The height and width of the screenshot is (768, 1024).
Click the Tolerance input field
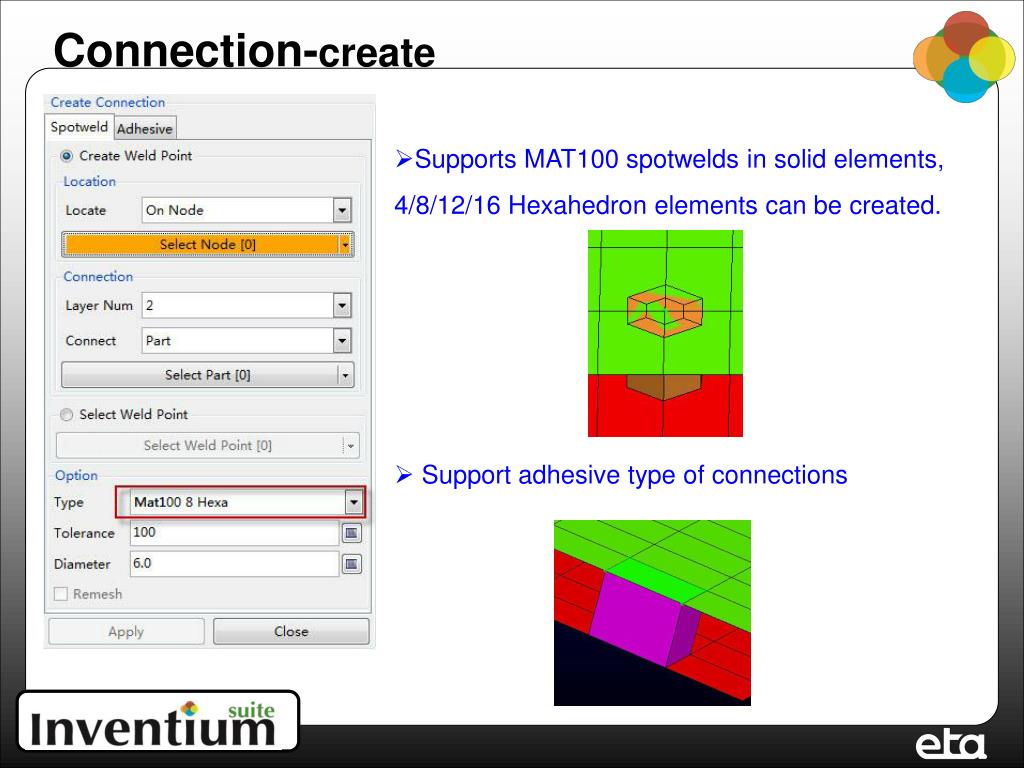pyautogui.click(x=234, y=533)
